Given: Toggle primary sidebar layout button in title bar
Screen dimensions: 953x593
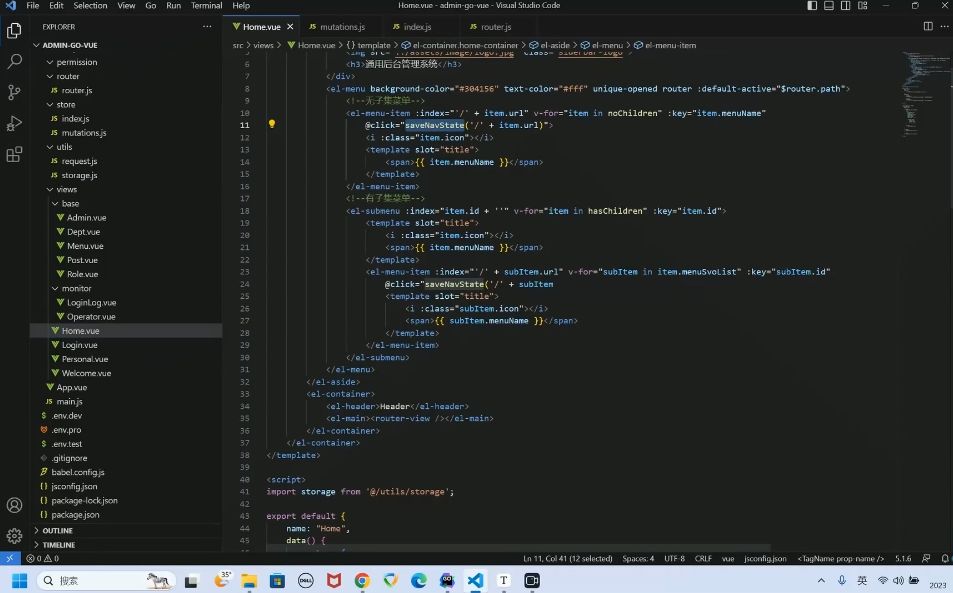Looking at the screenshot, I should [x=812, y=5].
